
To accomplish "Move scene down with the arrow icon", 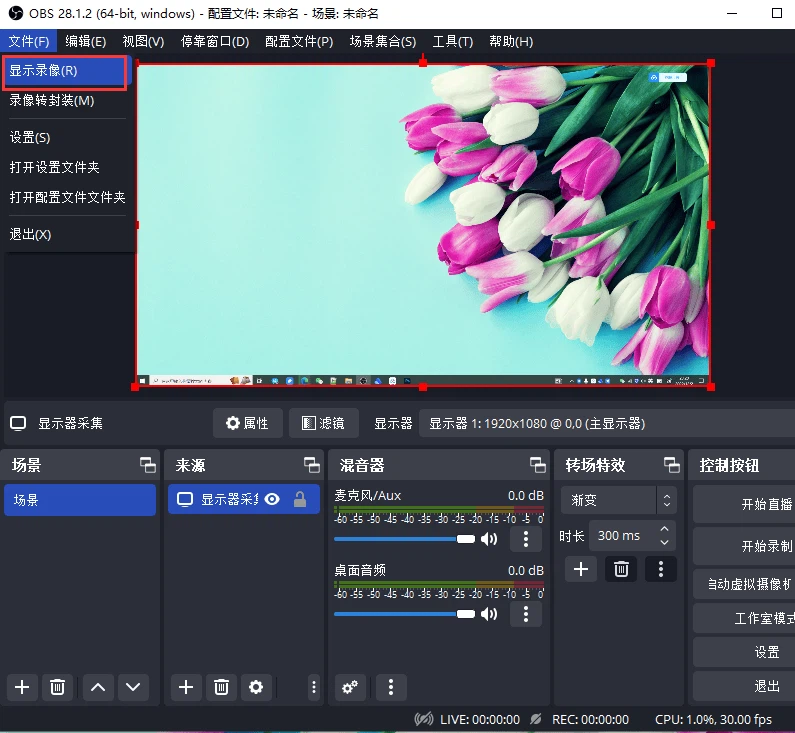I will [x=133, y=687].
